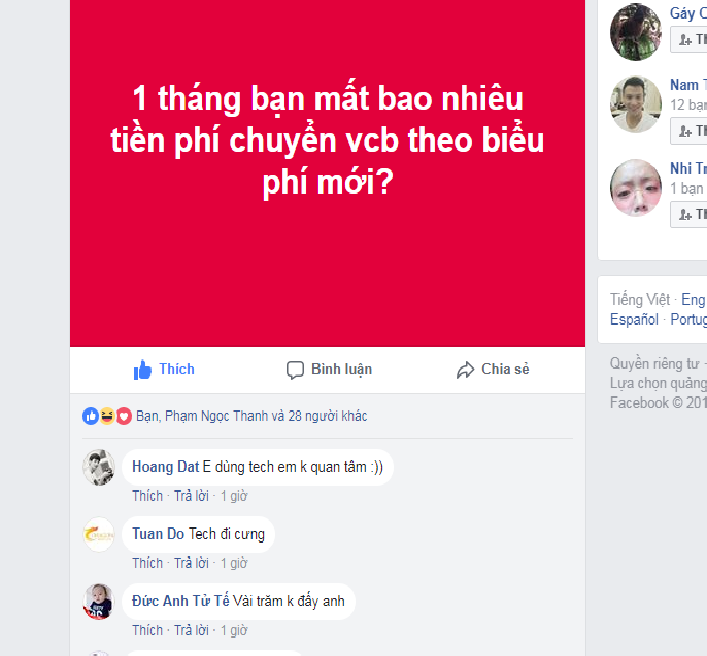Switch language to Español
This screenshot has width=707, height=656.
[x=634, y=320]
